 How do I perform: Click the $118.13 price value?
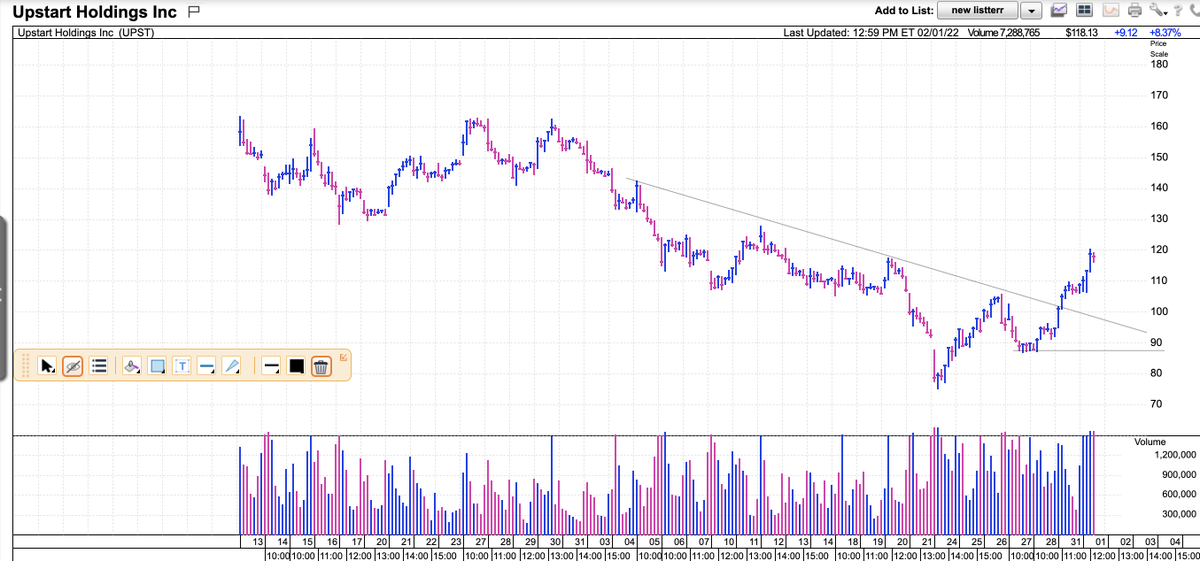[1082, 33]
